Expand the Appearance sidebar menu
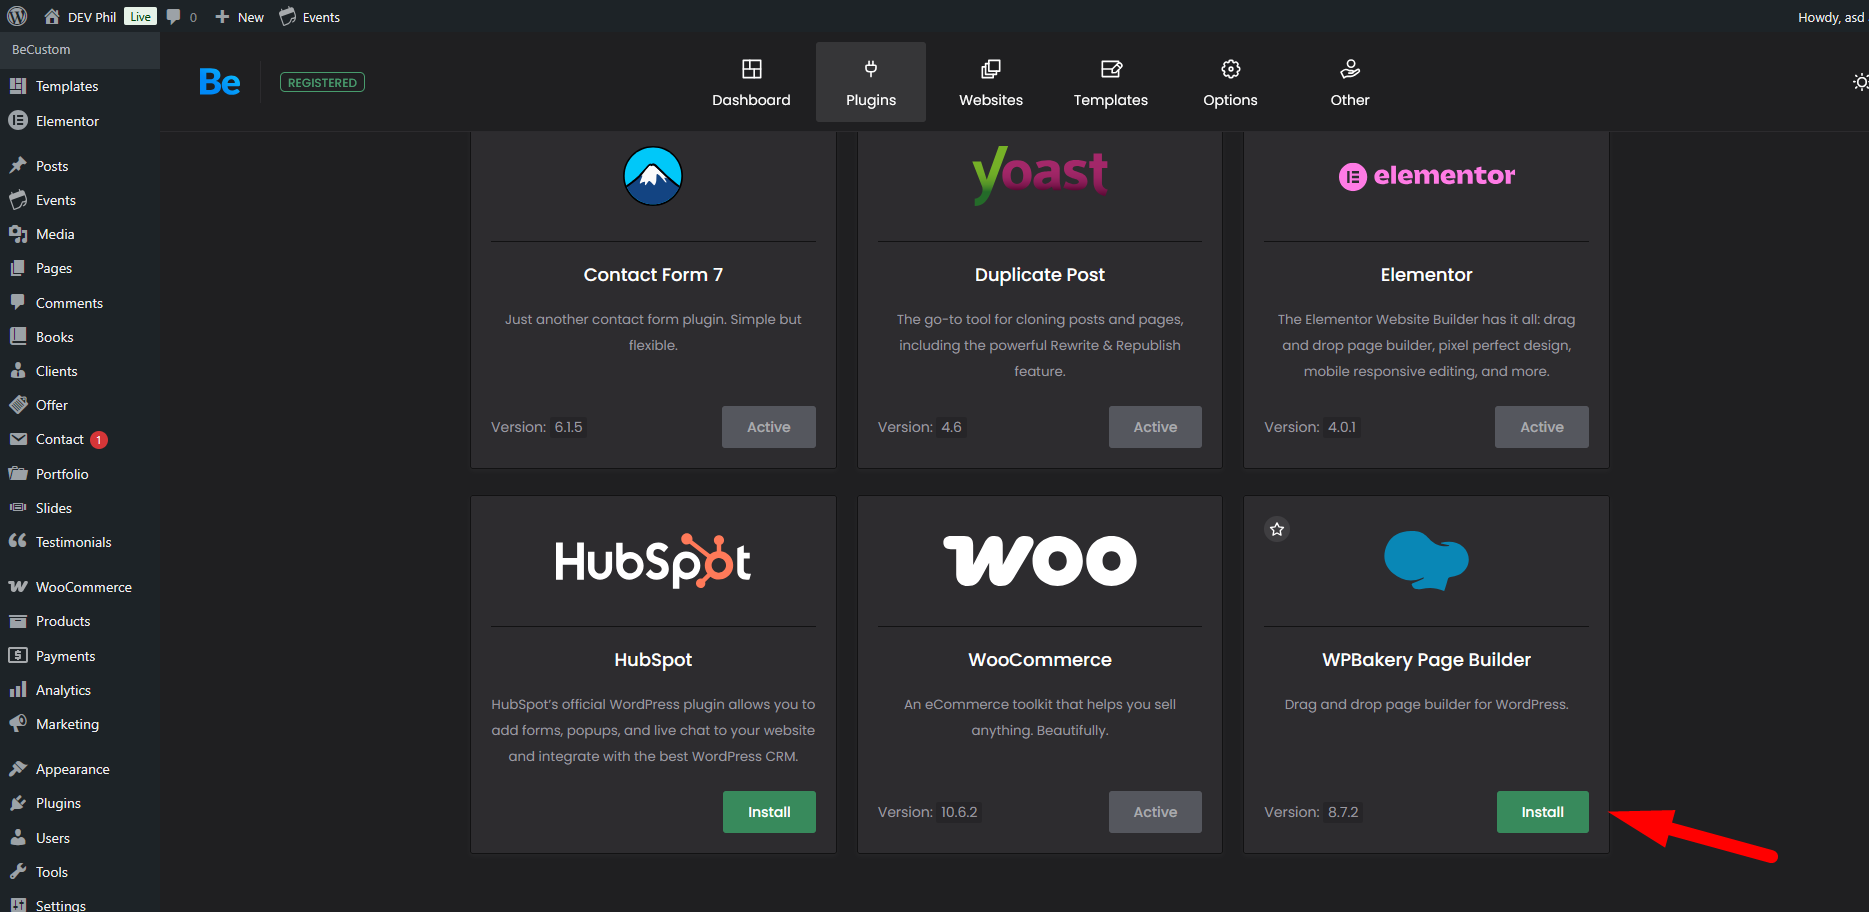Viewport: 1869px width, 912px height. pos(72,769)
